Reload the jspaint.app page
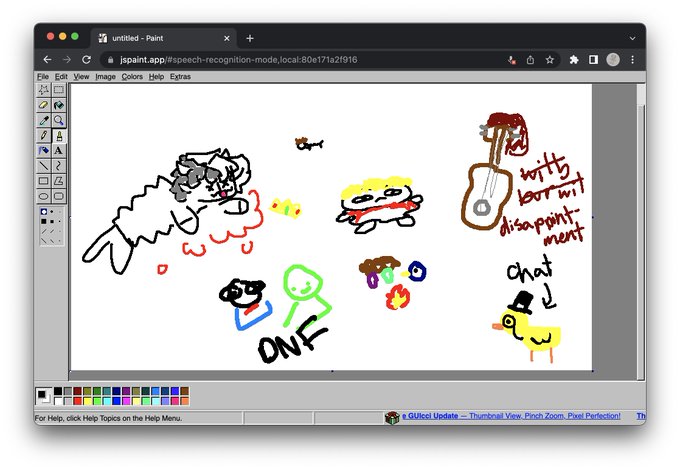 click(86, 59)
